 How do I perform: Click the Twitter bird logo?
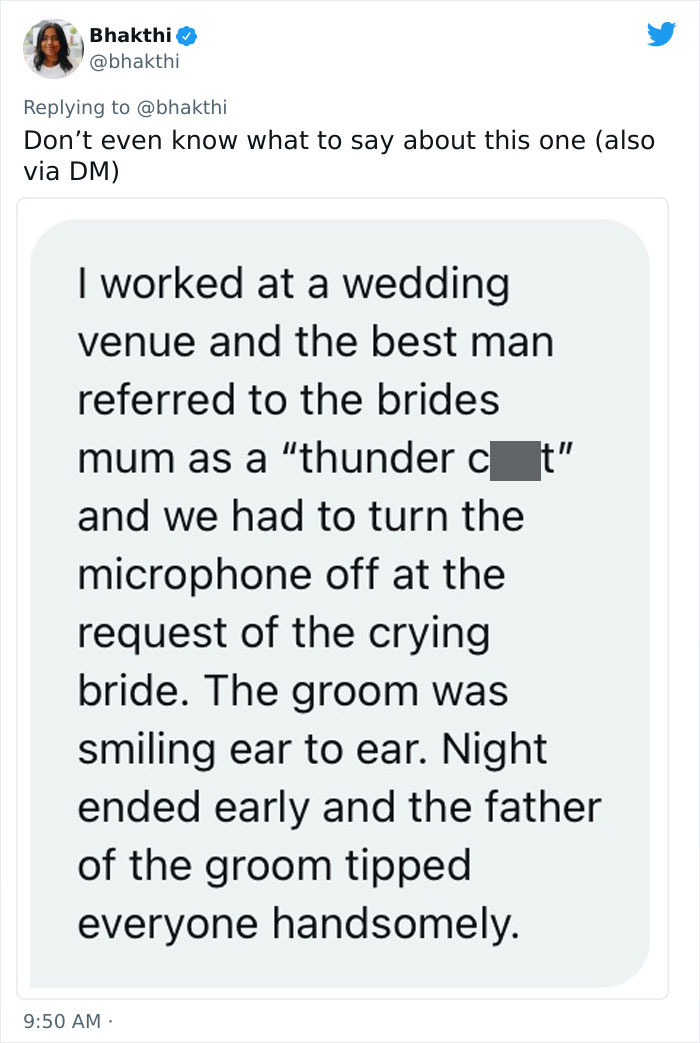pos(661,35)
